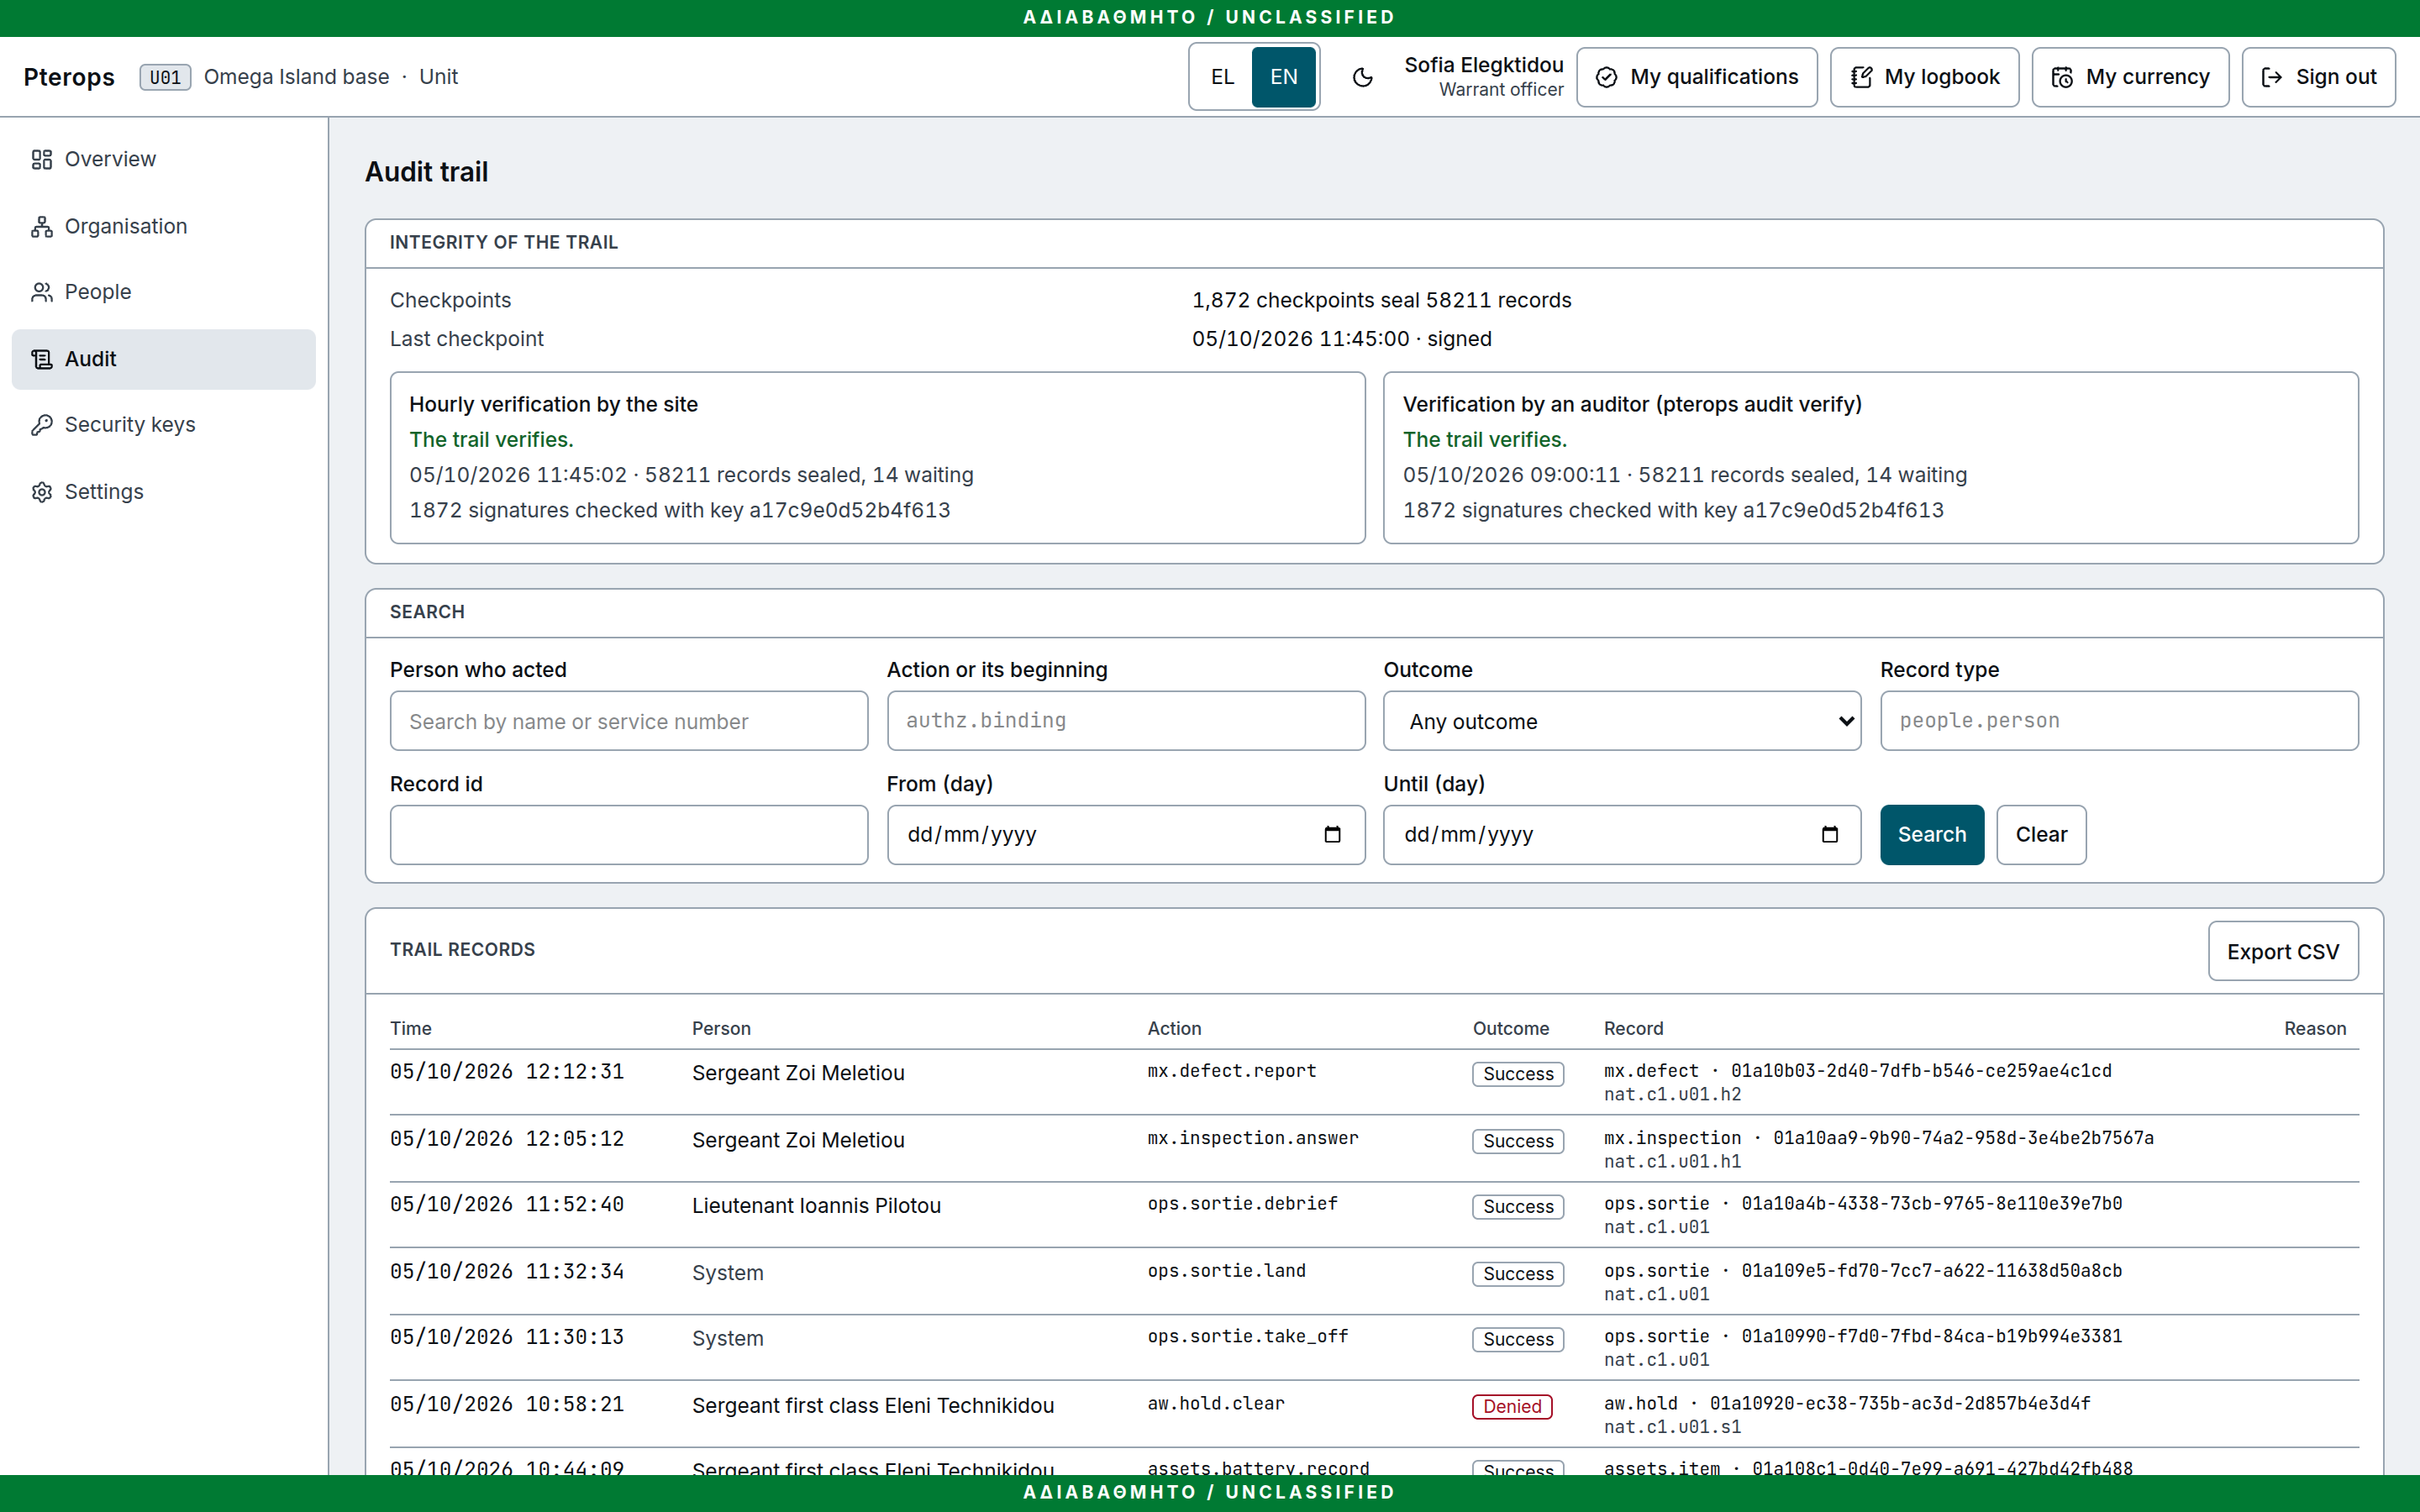
Task: Click the Until (day) date field
Action: tap(1622, 834)
